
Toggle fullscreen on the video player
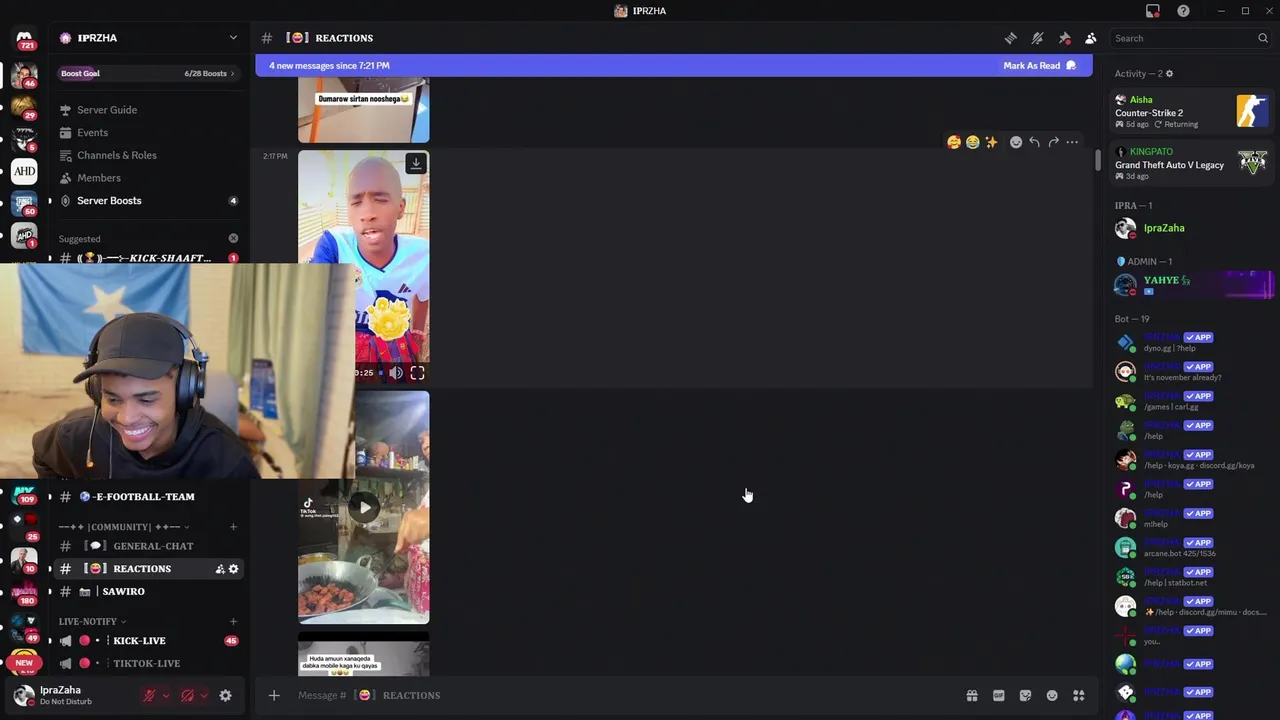(417, 373)
